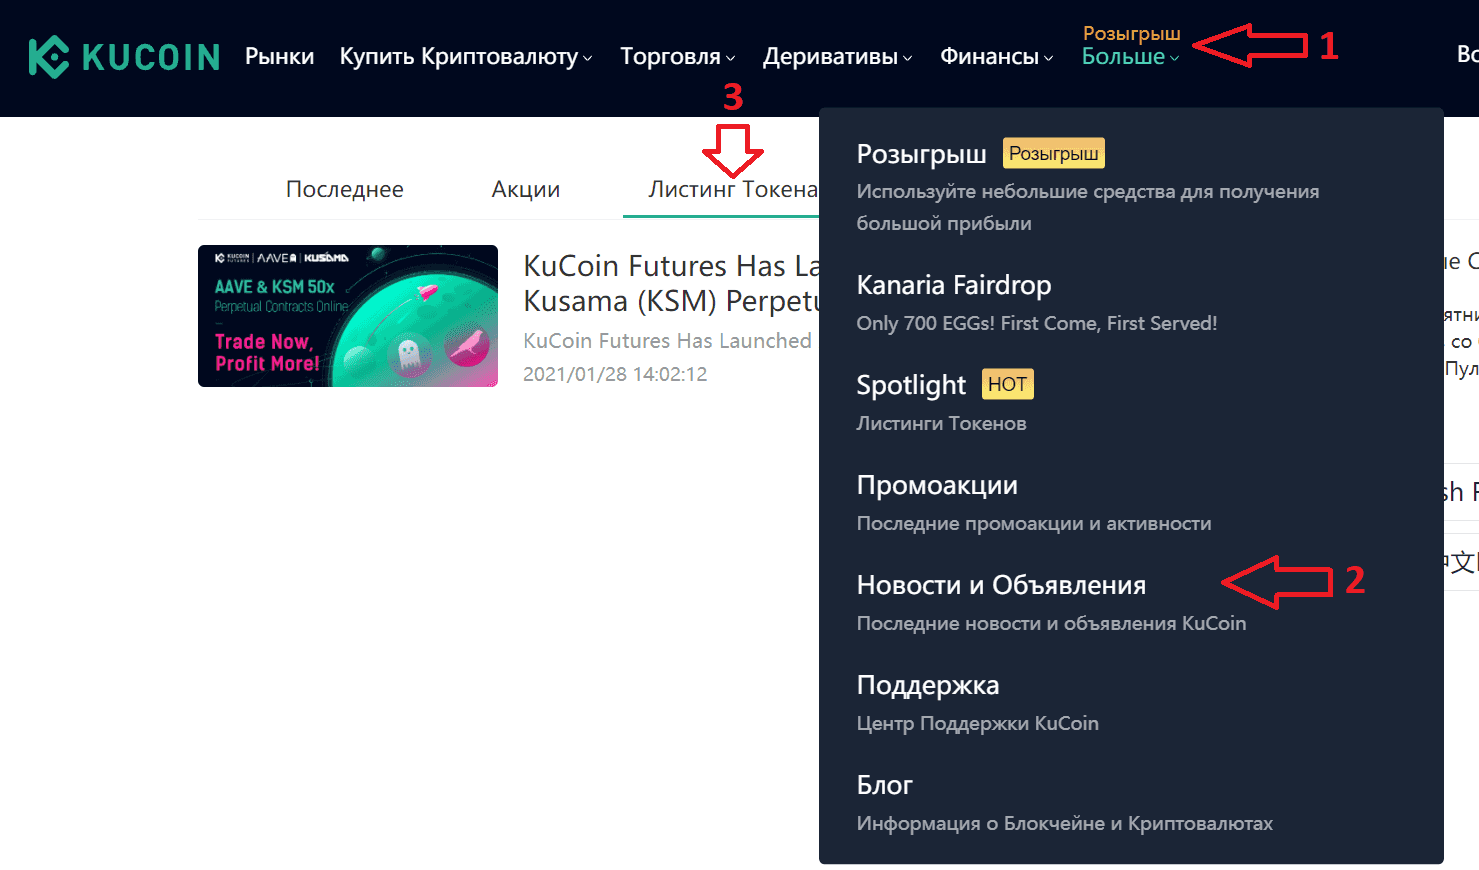Expand the Торговля dropdown
The height and width of the screenshot is (870, 1479).
678,57
